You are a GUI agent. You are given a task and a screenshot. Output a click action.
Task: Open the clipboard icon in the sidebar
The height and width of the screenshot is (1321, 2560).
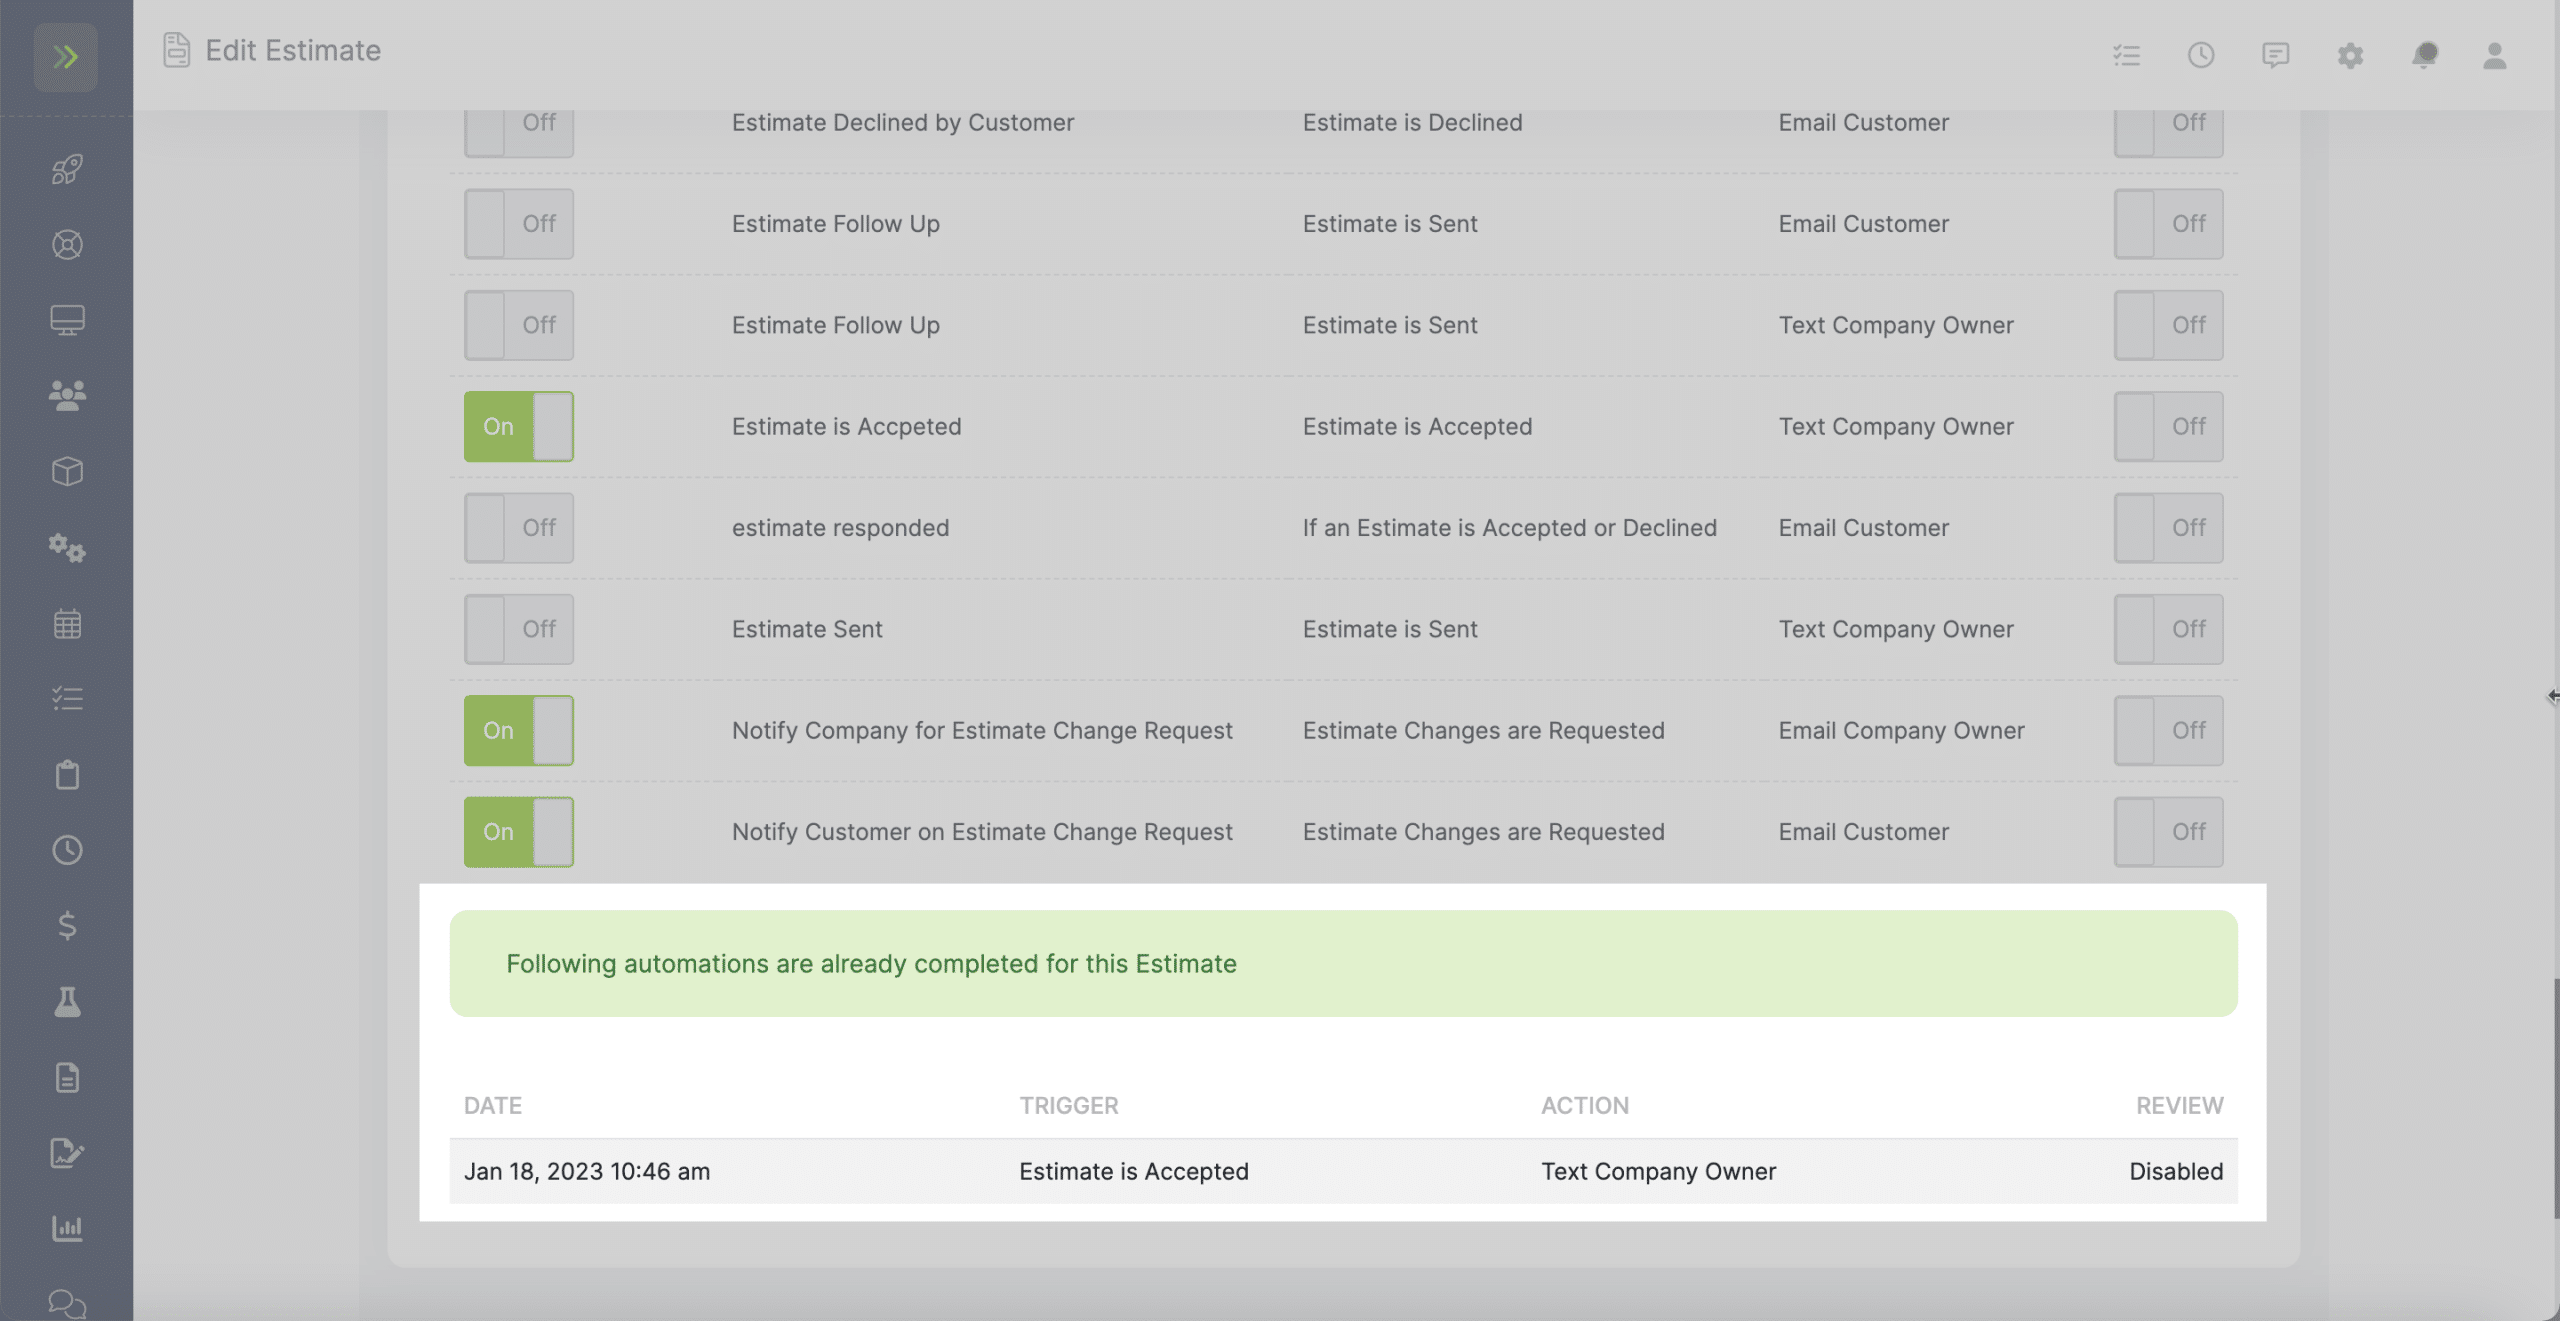(x=67, y=774)
